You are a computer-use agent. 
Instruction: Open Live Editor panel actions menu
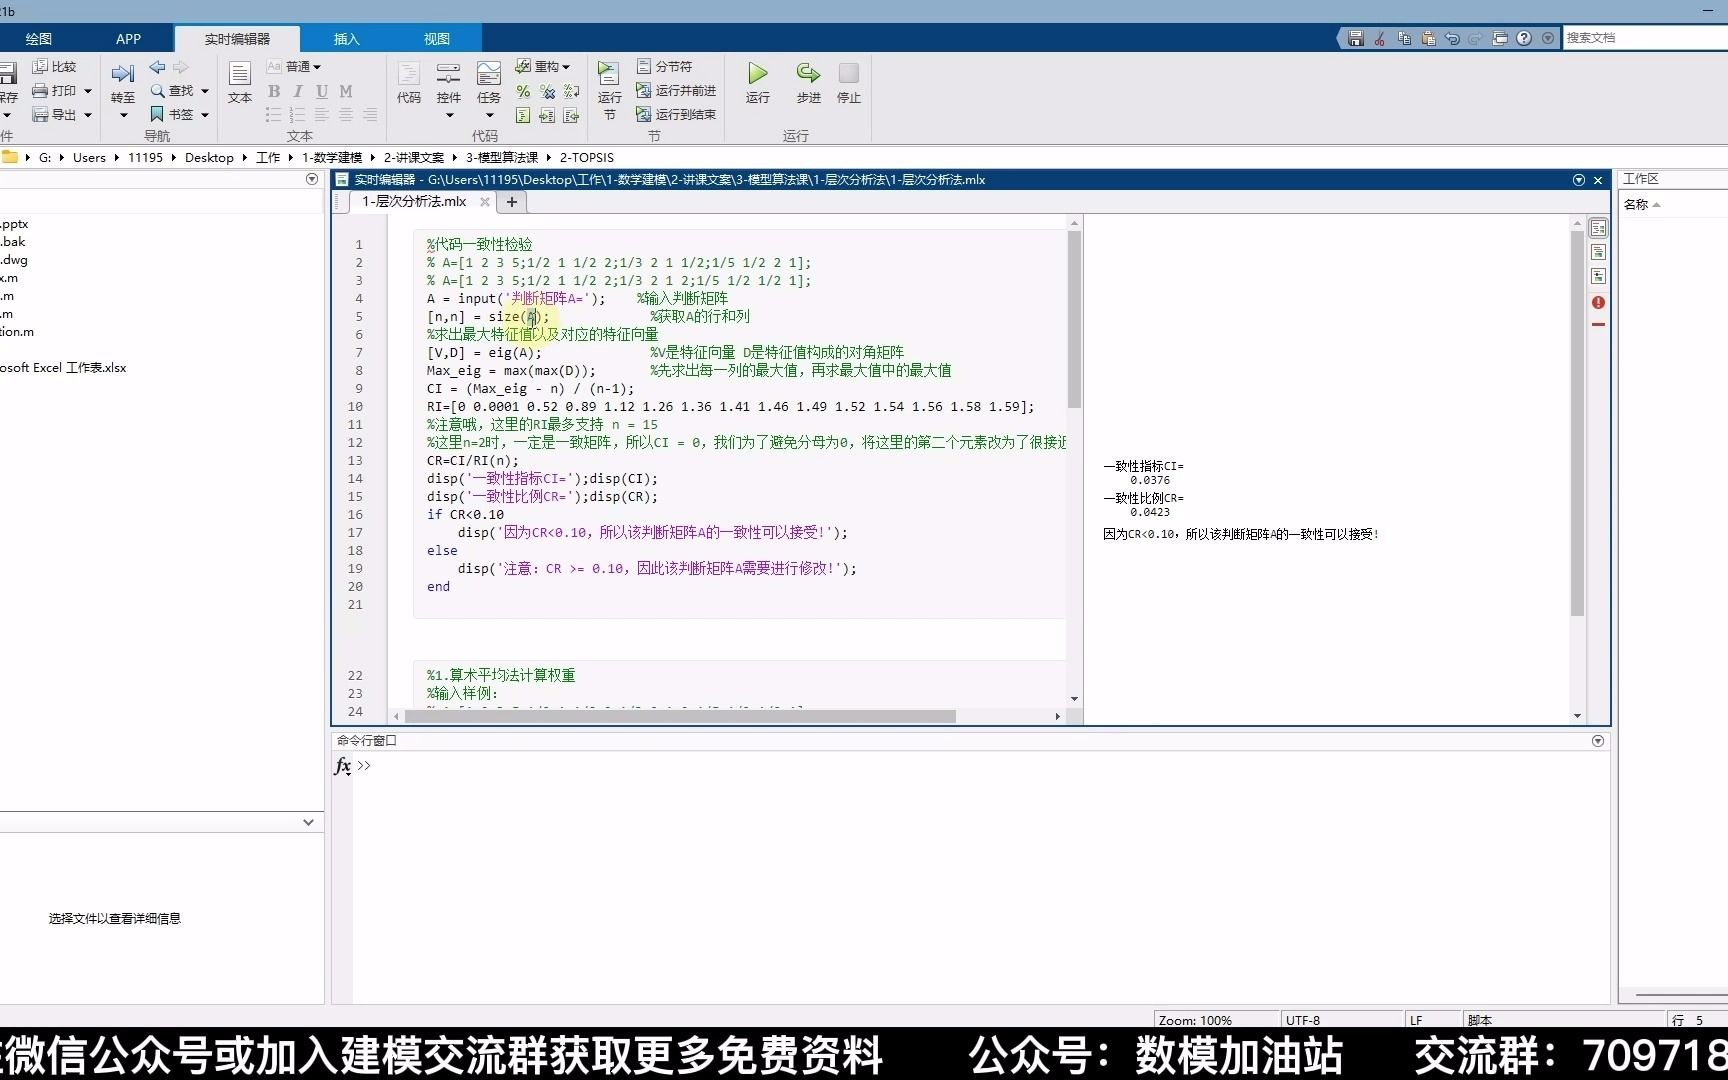1579,180
